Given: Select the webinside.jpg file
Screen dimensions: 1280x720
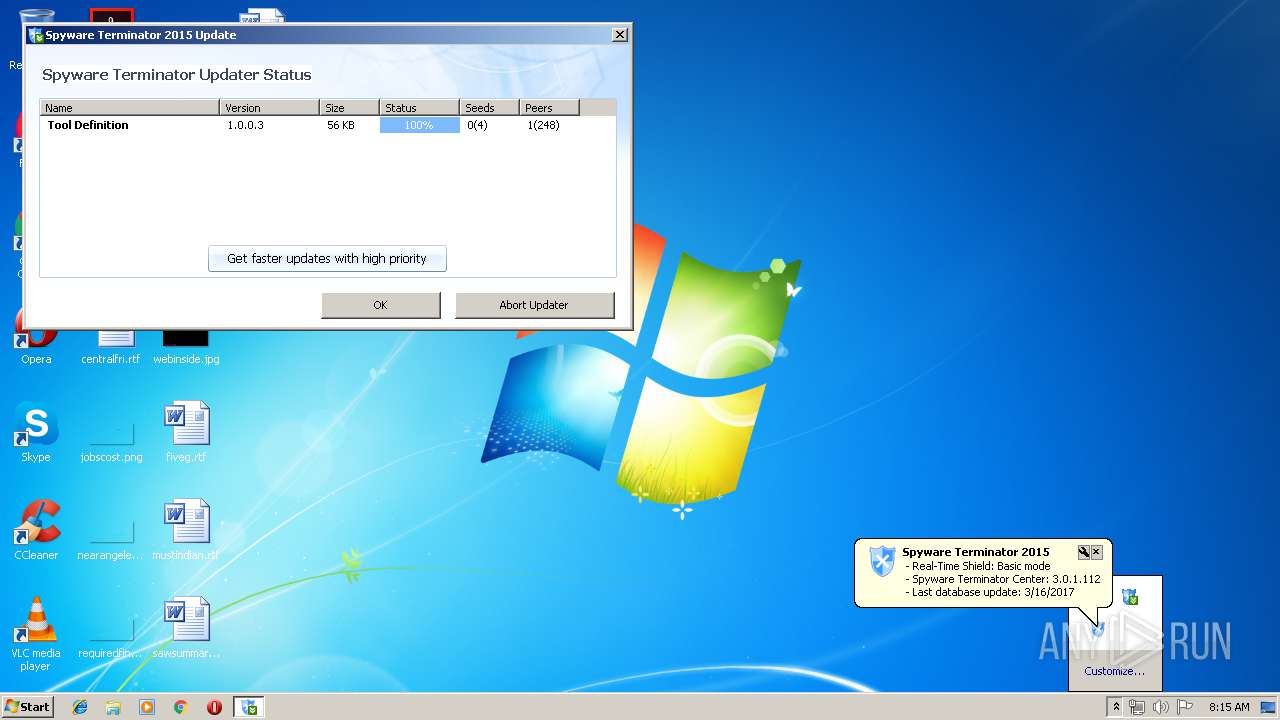Looking at the screenshot, I should pyautogui.click(x=186, y=345).
